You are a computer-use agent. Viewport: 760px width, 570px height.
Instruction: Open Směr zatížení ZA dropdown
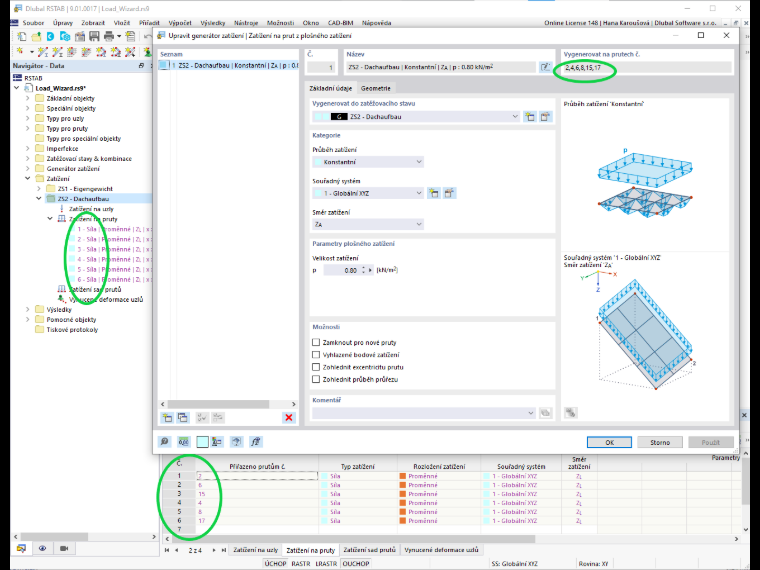[368, 224]
